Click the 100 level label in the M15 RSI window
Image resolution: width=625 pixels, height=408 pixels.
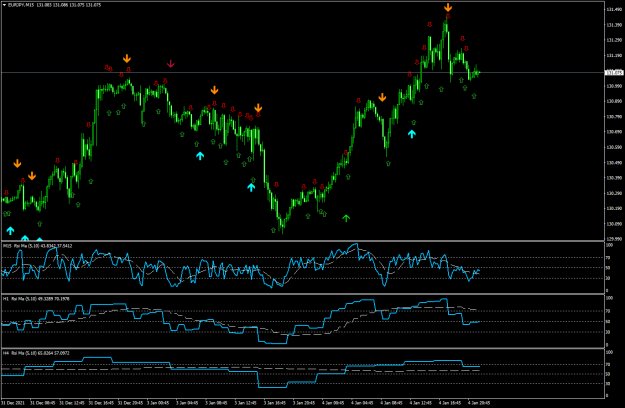(x=609, y=245)
